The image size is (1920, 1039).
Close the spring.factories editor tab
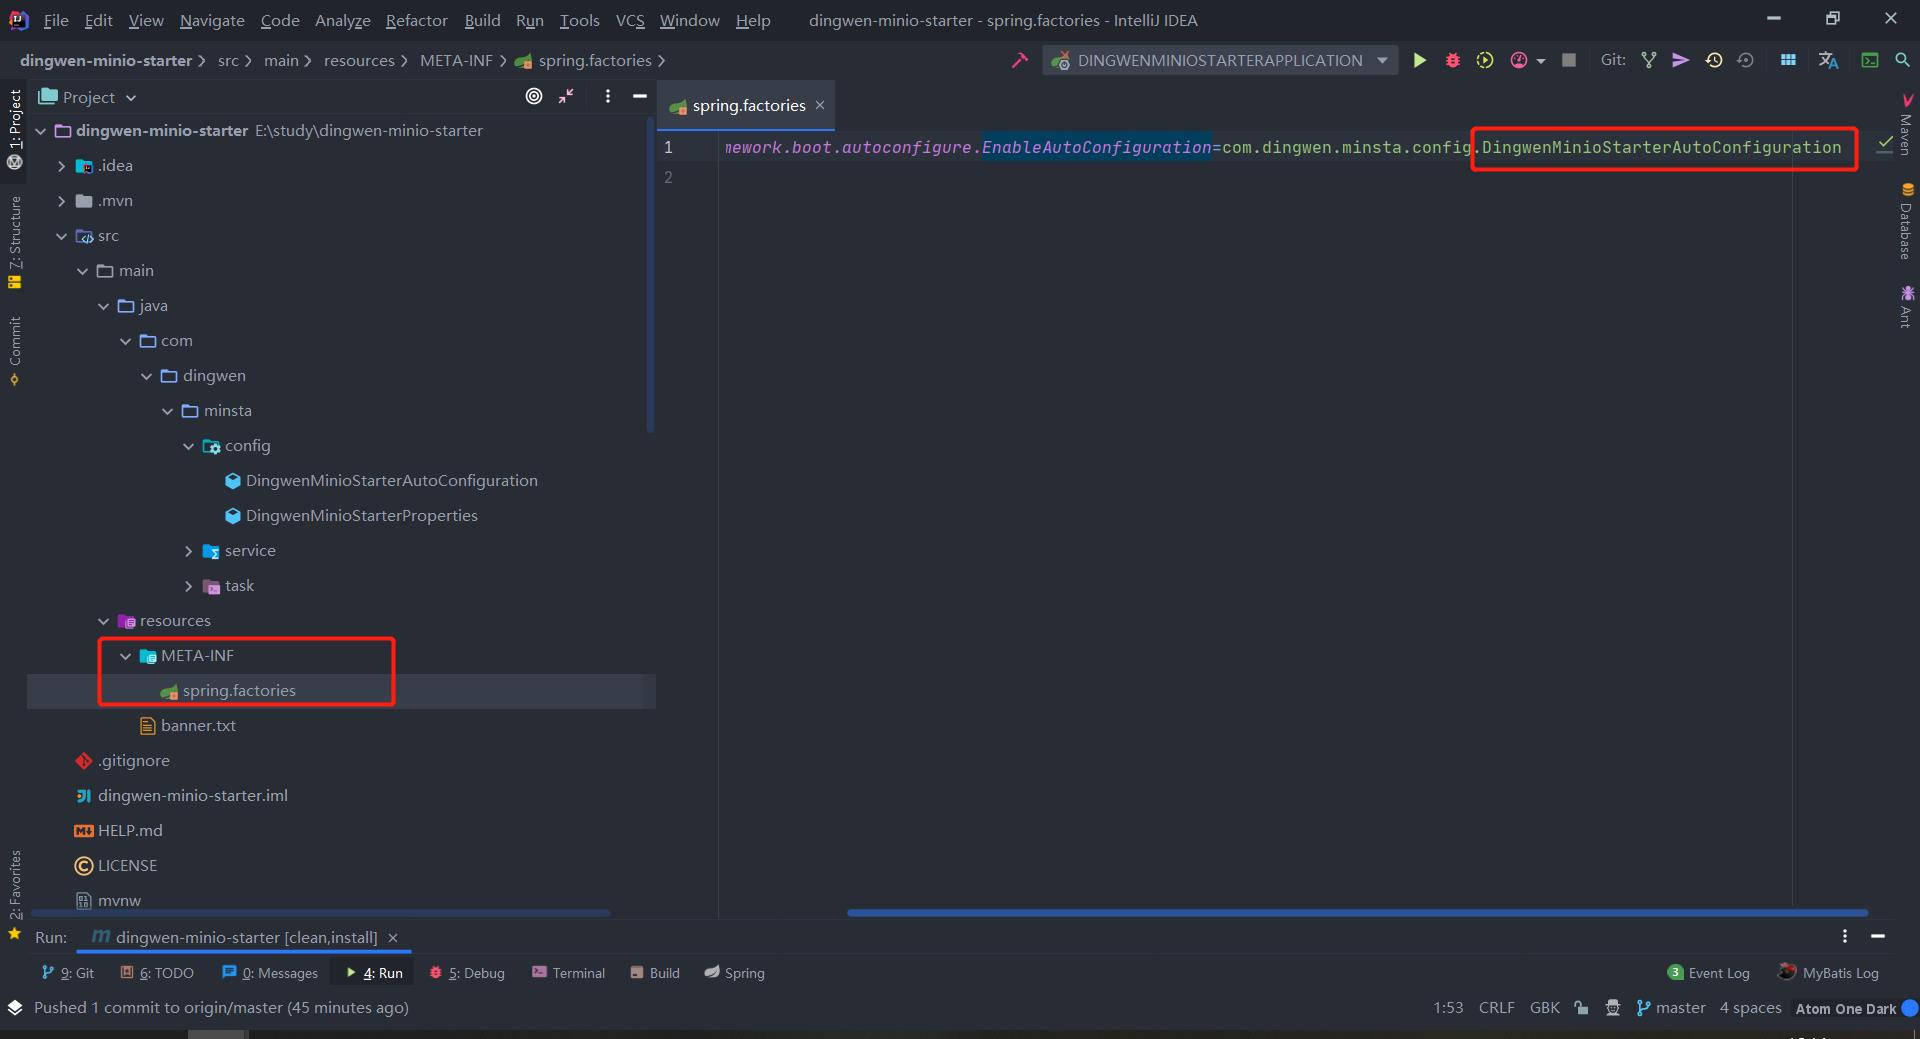(x=820, y=105)
